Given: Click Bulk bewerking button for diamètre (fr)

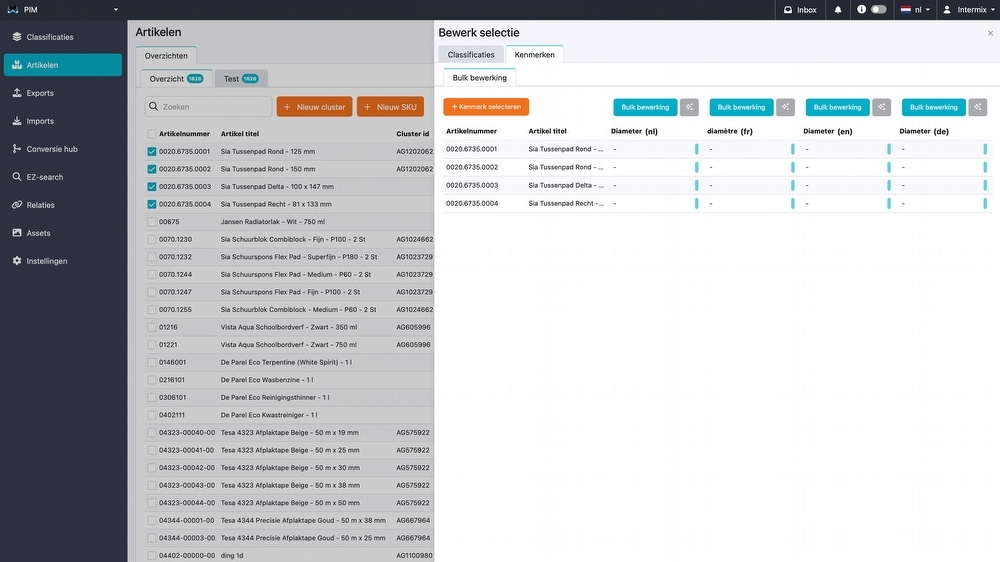Looking at the screenshot, I should point(741,107).
